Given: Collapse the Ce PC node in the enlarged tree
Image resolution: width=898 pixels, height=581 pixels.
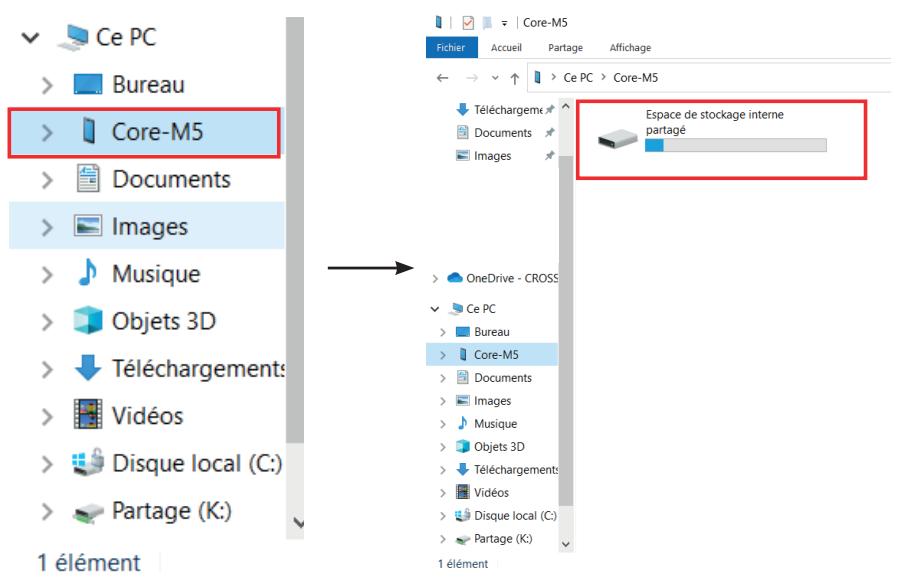Looking at the screenshot, I should click(x=30, y=38).
